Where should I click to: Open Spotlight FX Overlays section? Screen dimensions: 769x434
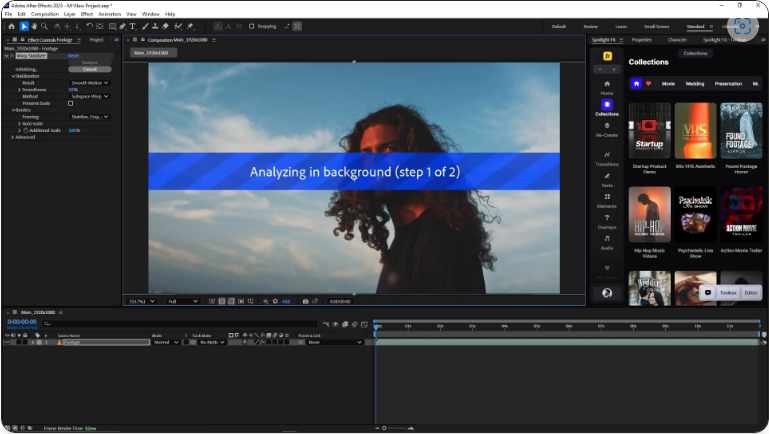pos(607,222)
